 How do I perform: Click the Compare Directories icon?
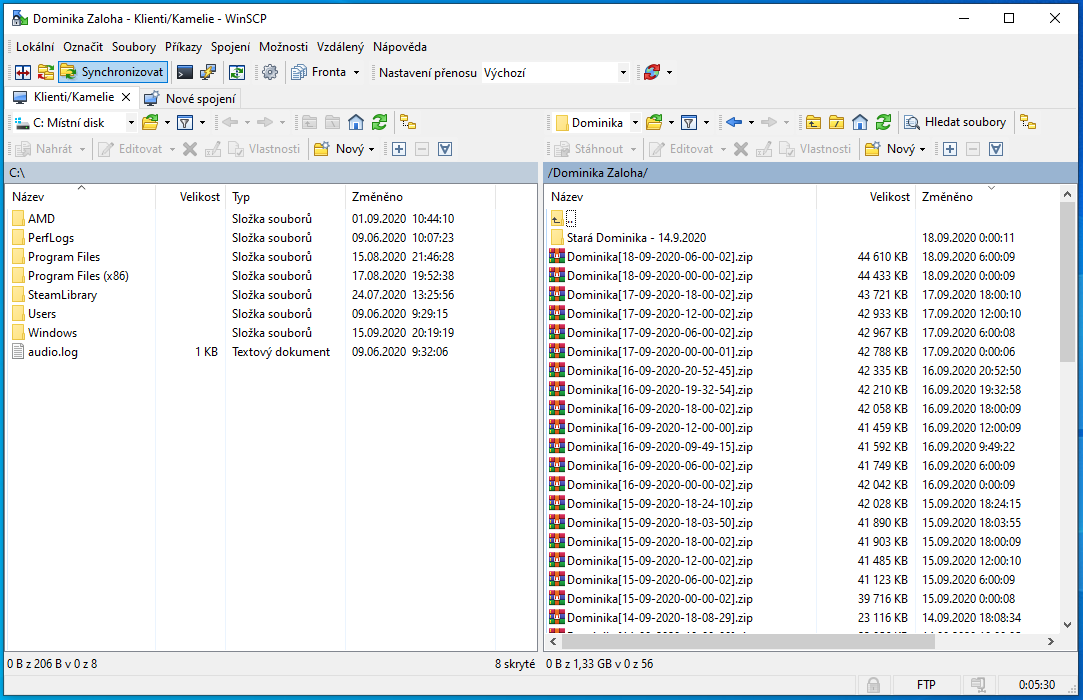tap(22, 72)
